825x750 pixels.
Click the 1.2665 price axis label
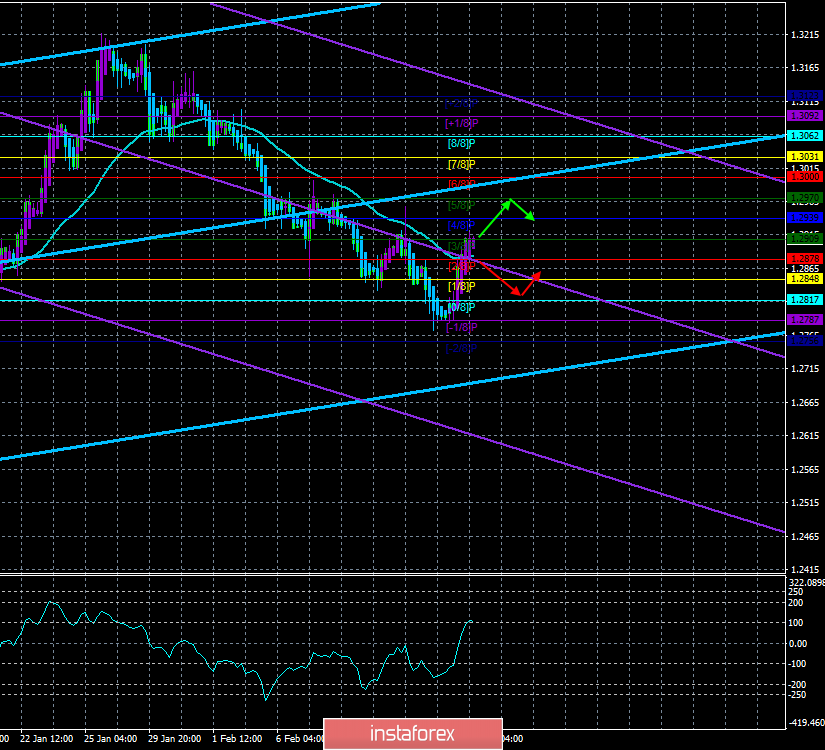click(x=805, y=403)
